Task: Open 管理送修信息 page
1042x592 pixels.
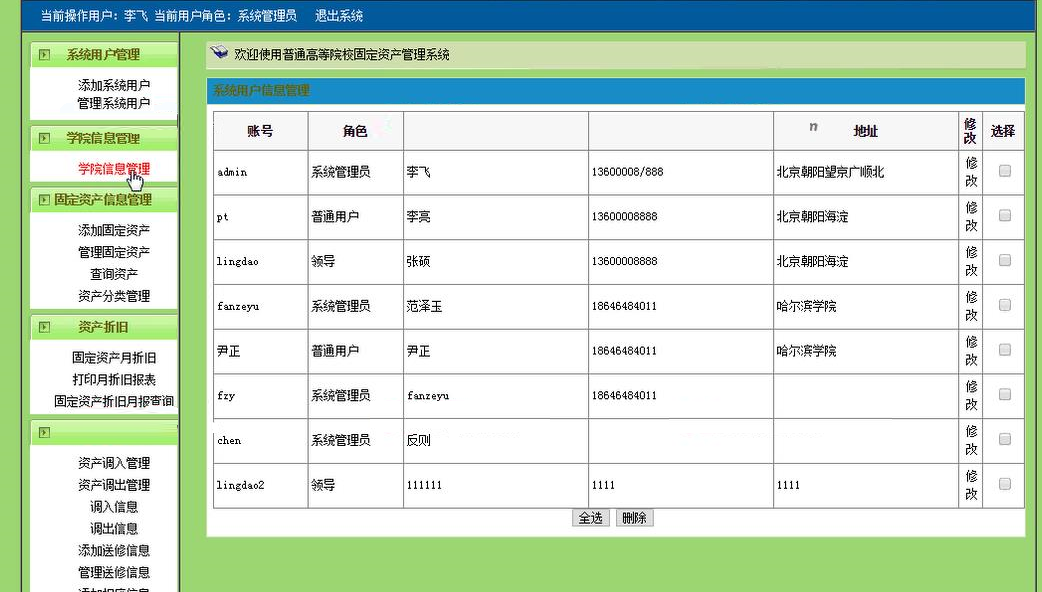Action: click(114, 572)
